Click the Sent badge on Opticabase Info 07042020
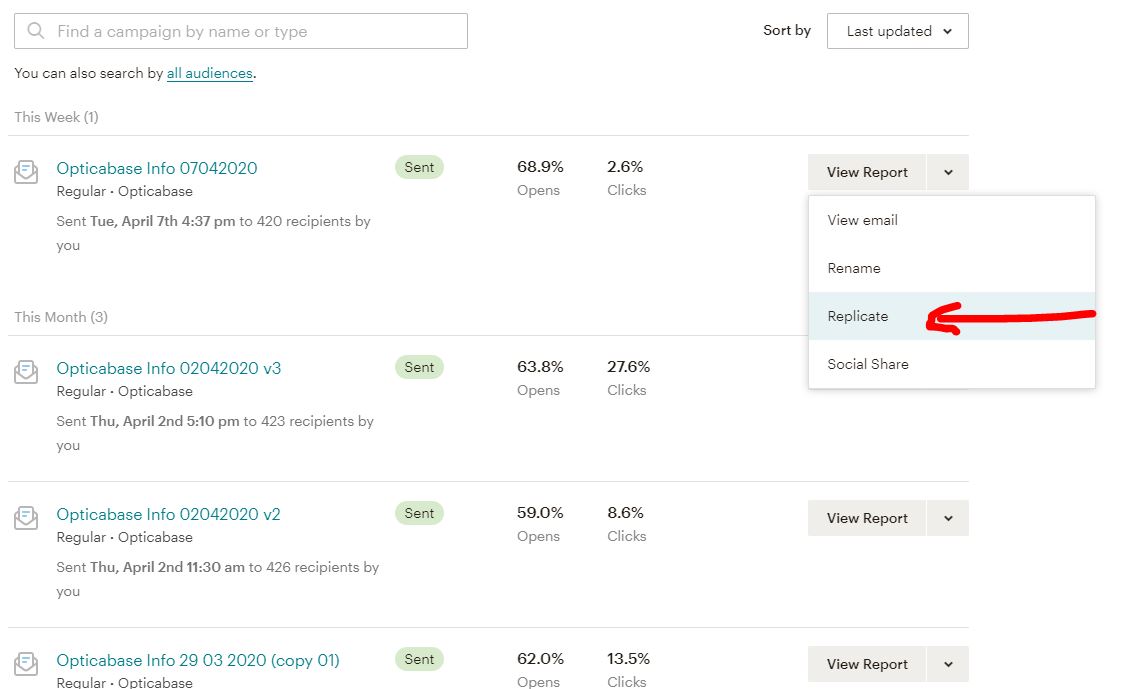 point(419,167)
